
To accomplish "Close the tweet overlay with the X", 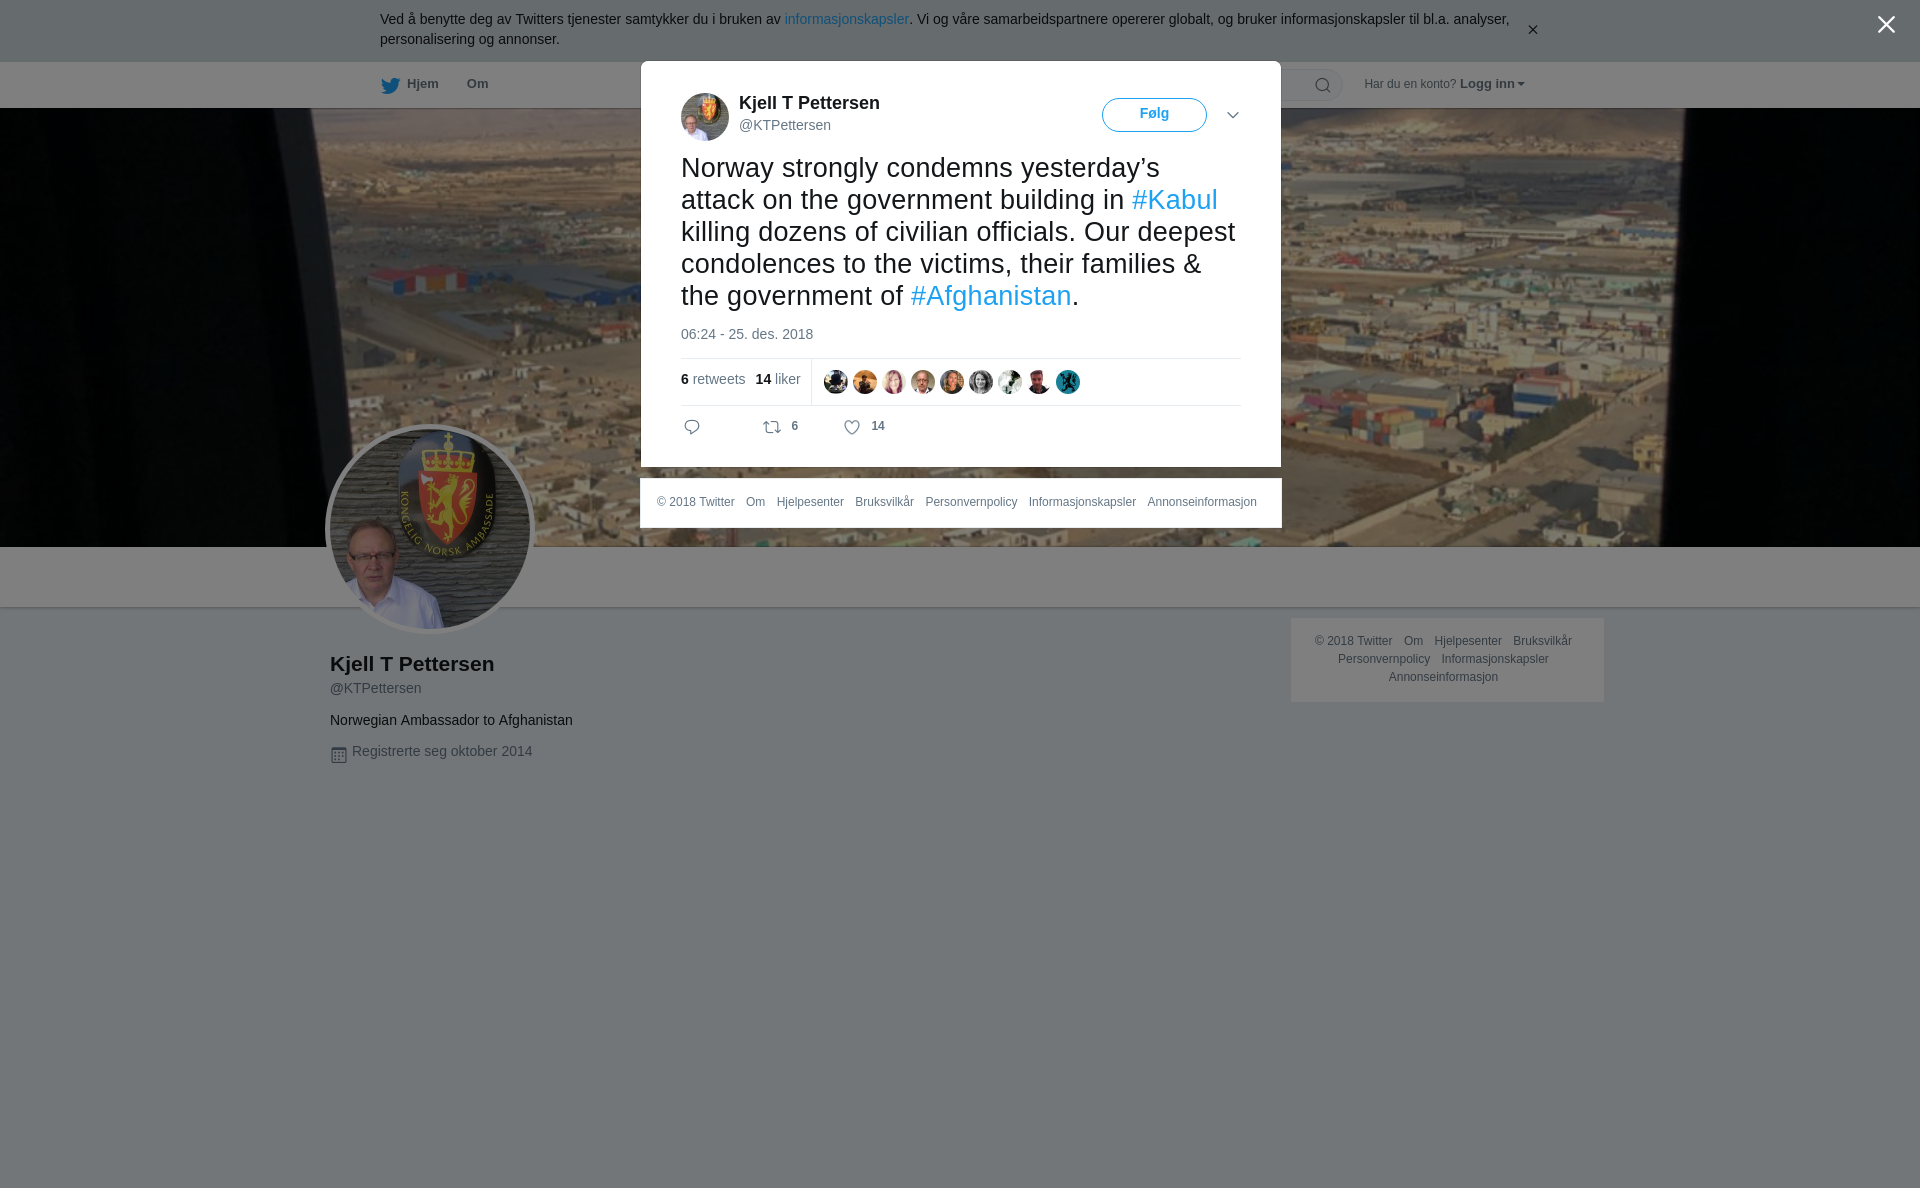I will [x=1886, y=25].
